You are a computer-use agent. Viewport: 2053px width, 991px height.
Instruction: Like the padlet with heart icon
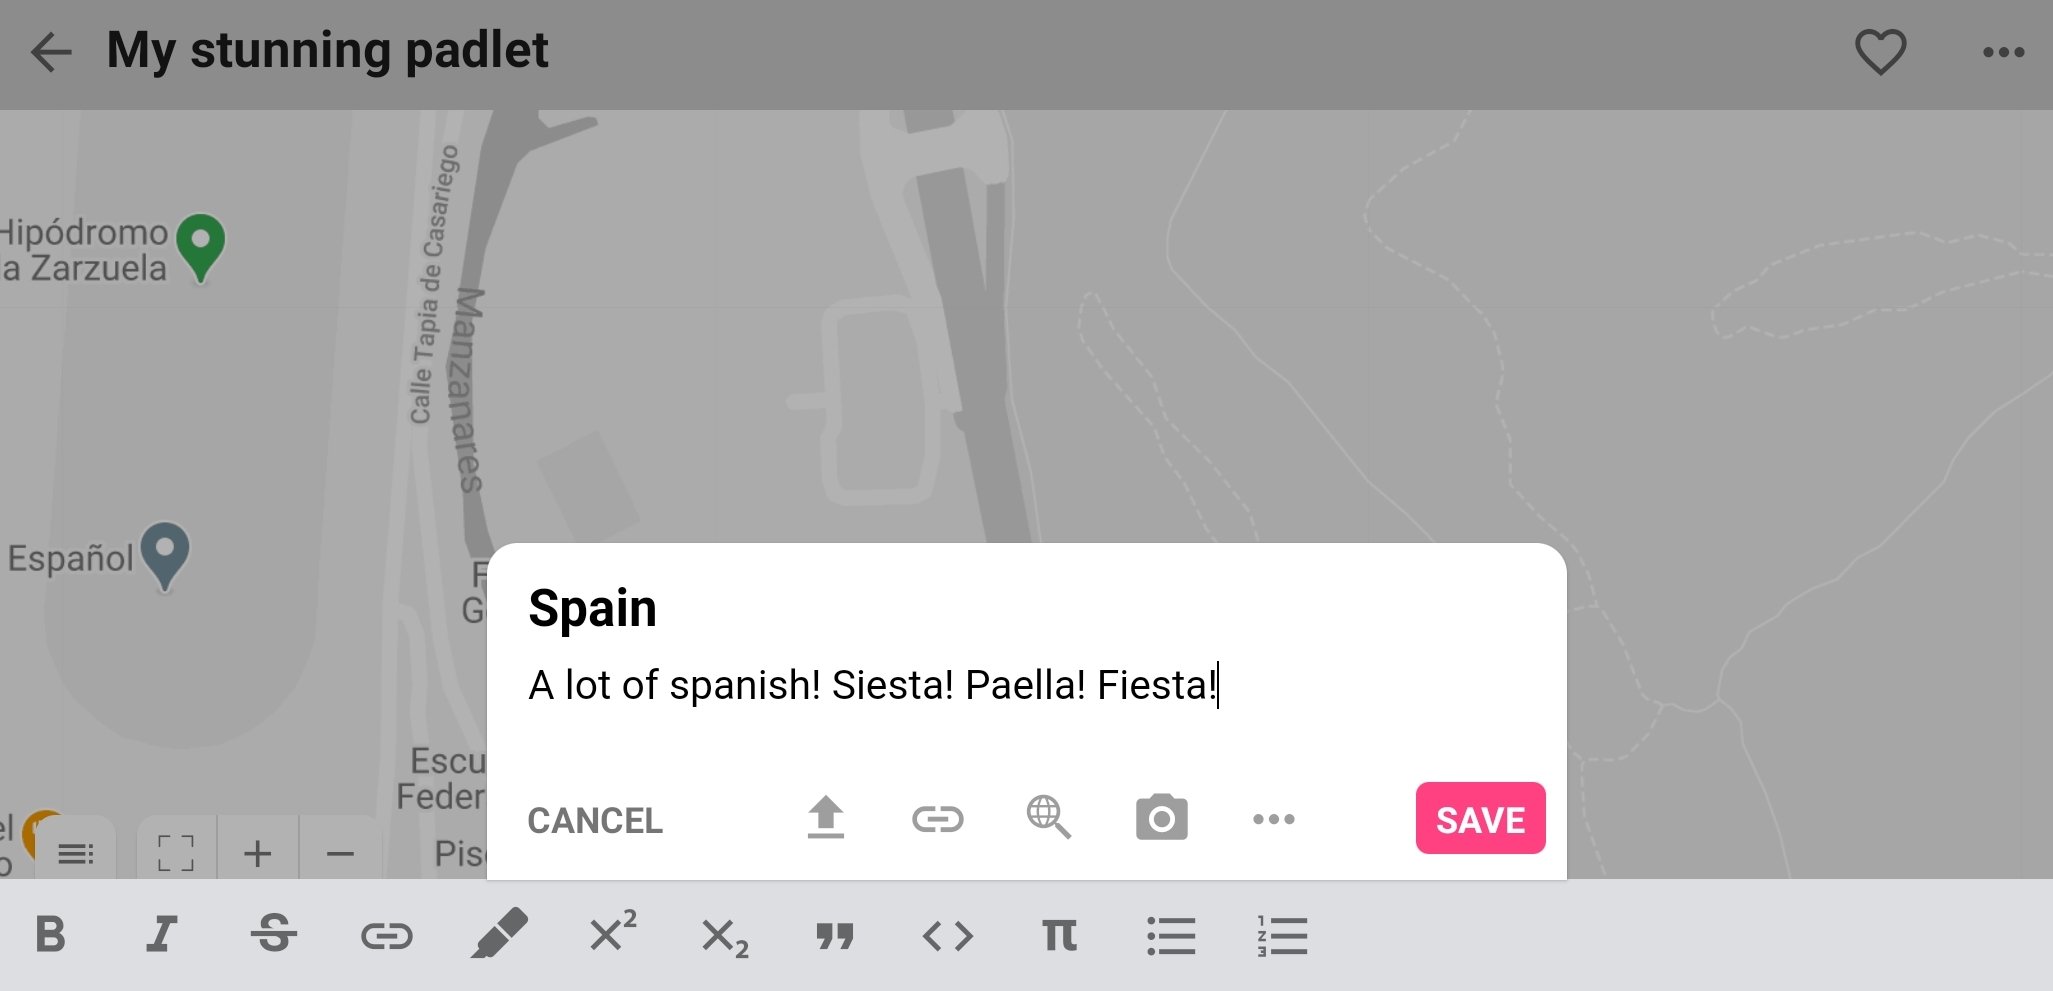tap(1880, 52)
